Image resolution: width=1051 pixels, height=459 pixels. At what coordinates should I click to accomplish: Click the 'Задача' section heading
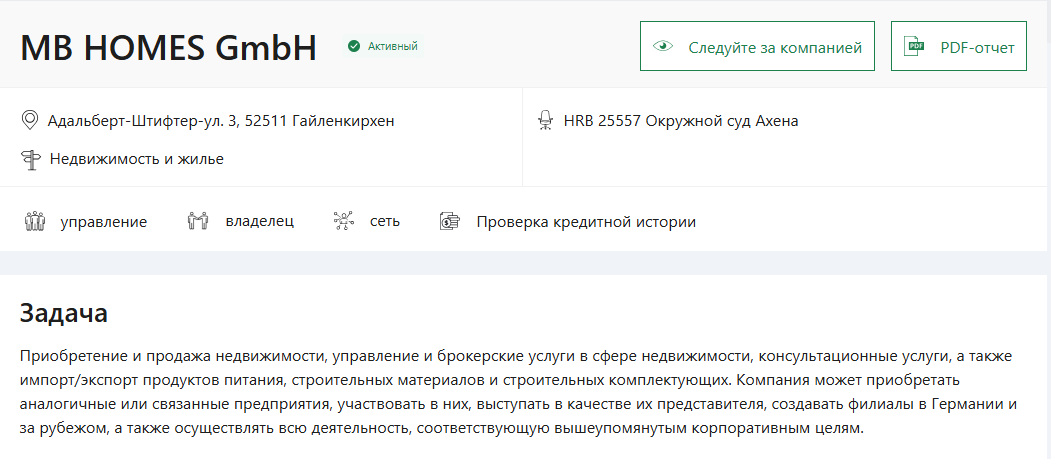point(64,314)
